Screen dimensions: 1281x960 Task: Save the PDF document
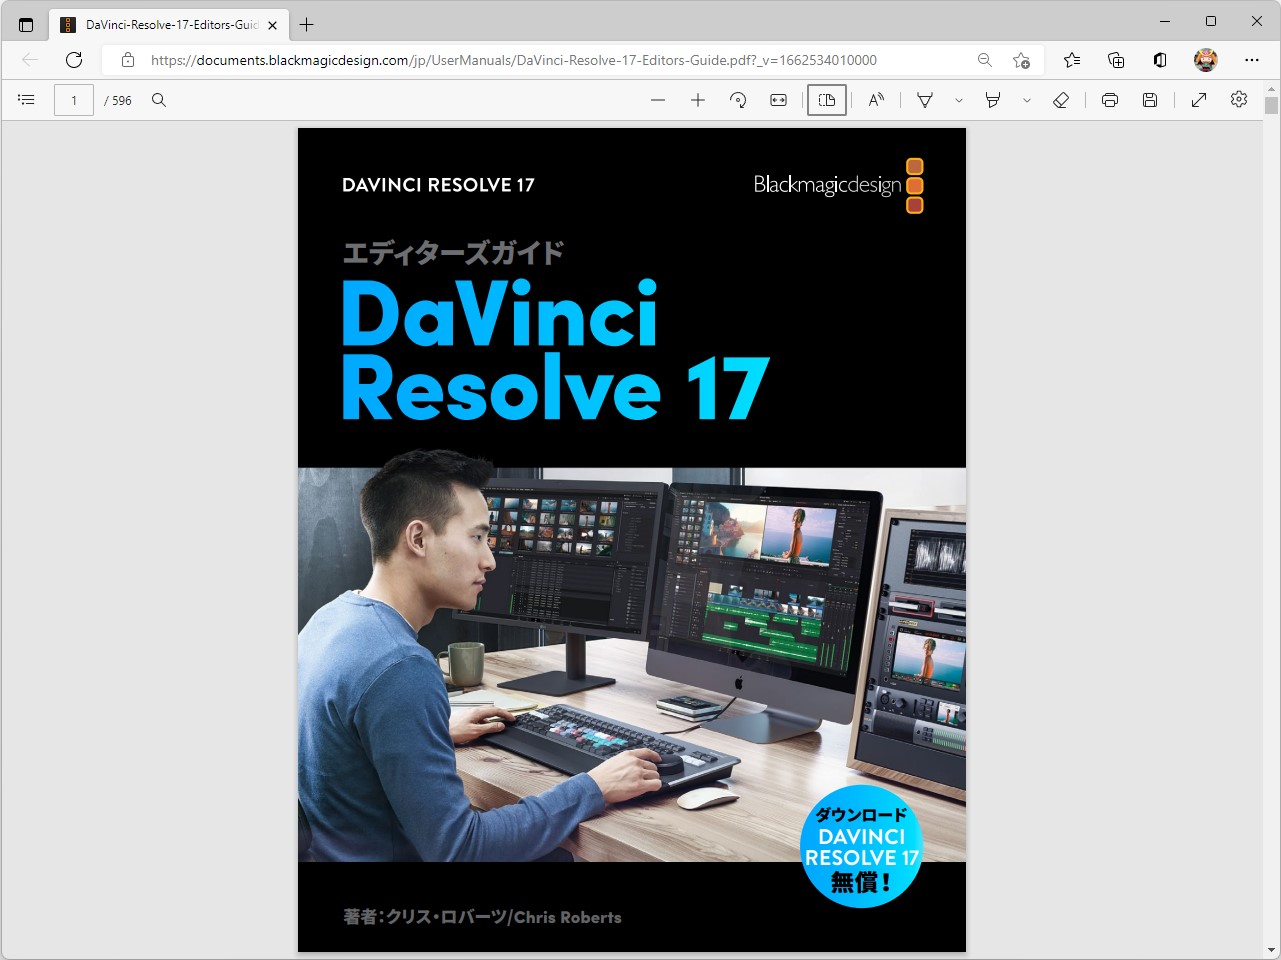pyautogui.click(x=1150, y=99)
